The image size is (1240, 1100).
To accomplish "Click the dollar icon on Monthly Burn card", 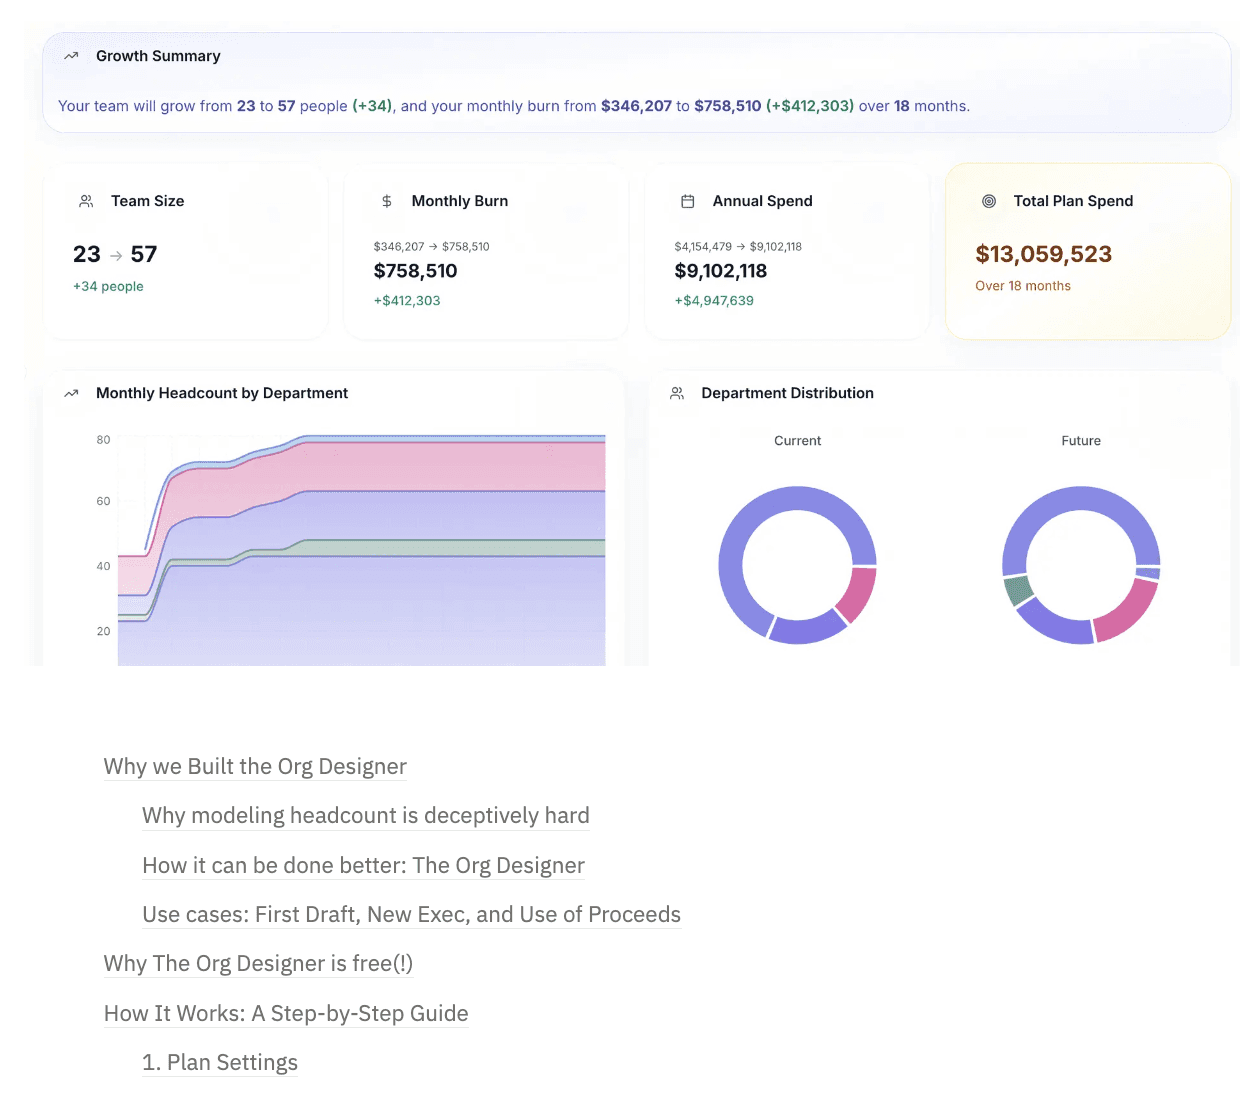I will [x=387, y=201].
